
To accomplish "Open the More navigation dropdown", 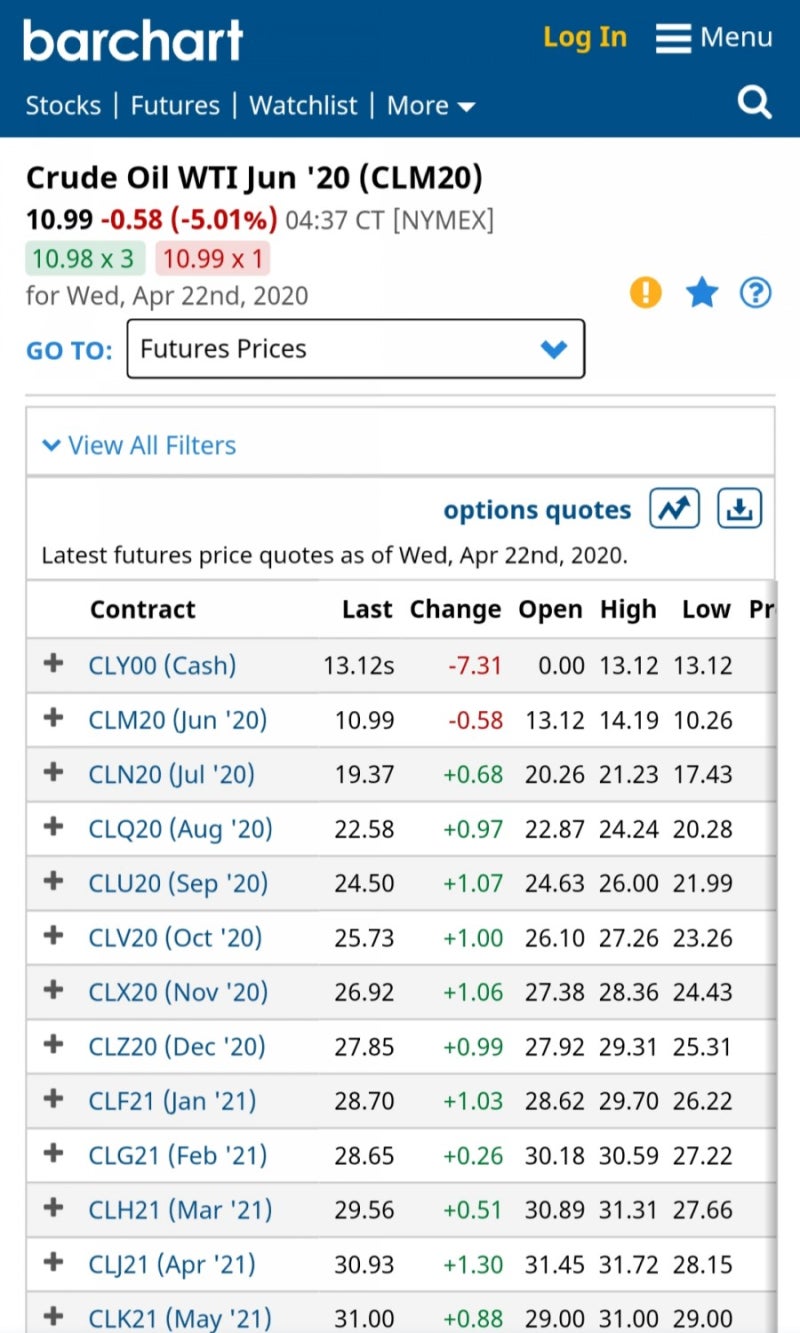I will click(431, 105).
